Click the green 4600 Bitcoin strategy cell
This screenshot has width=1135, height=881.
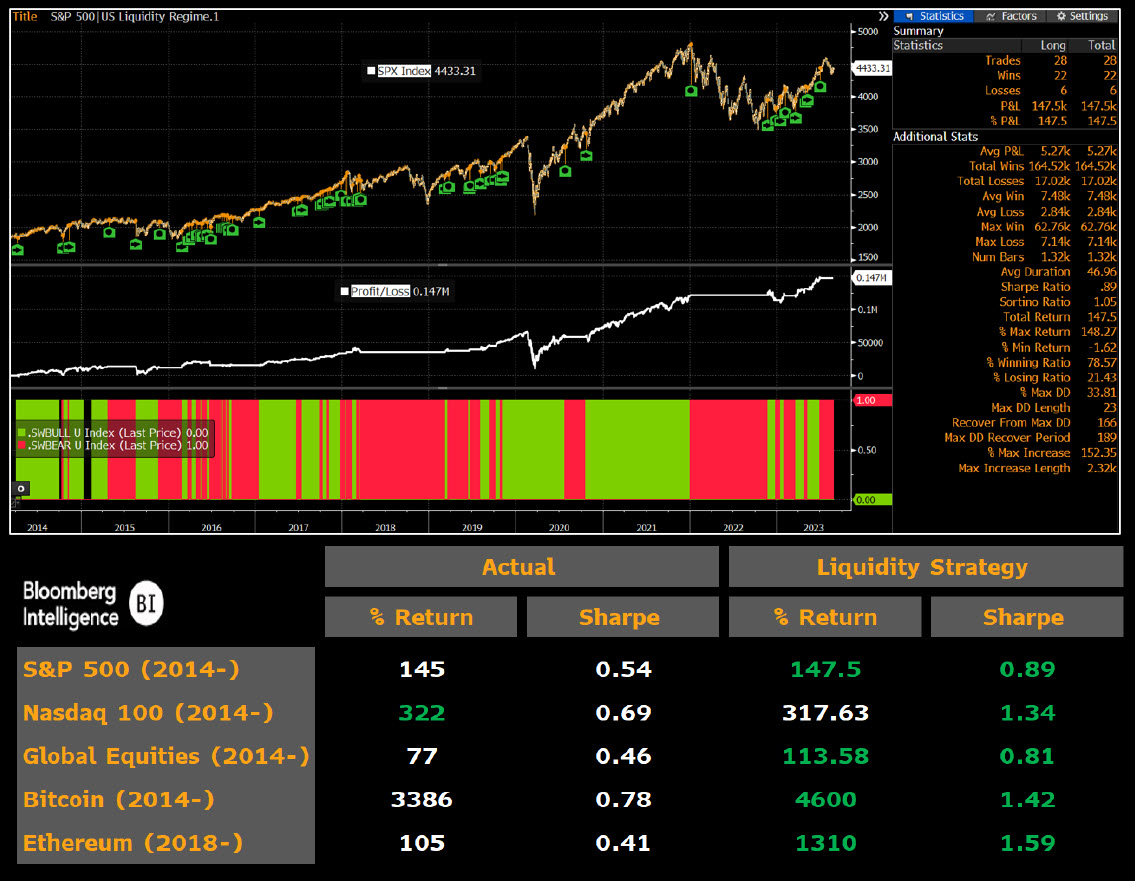click(x=825, y=799)
